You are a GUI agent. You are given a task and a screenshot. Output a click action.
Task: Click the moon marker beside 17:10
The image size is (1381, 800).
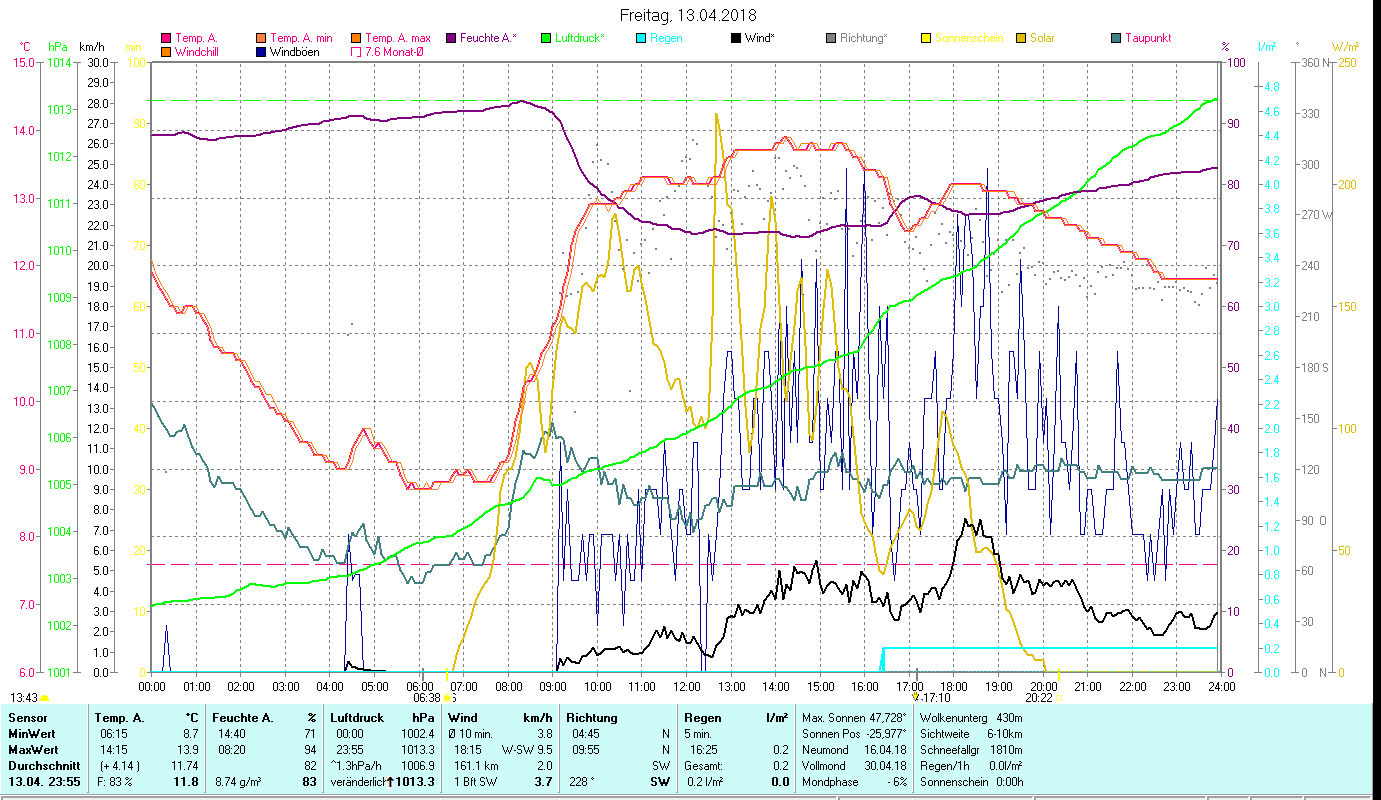pos(916,697)
